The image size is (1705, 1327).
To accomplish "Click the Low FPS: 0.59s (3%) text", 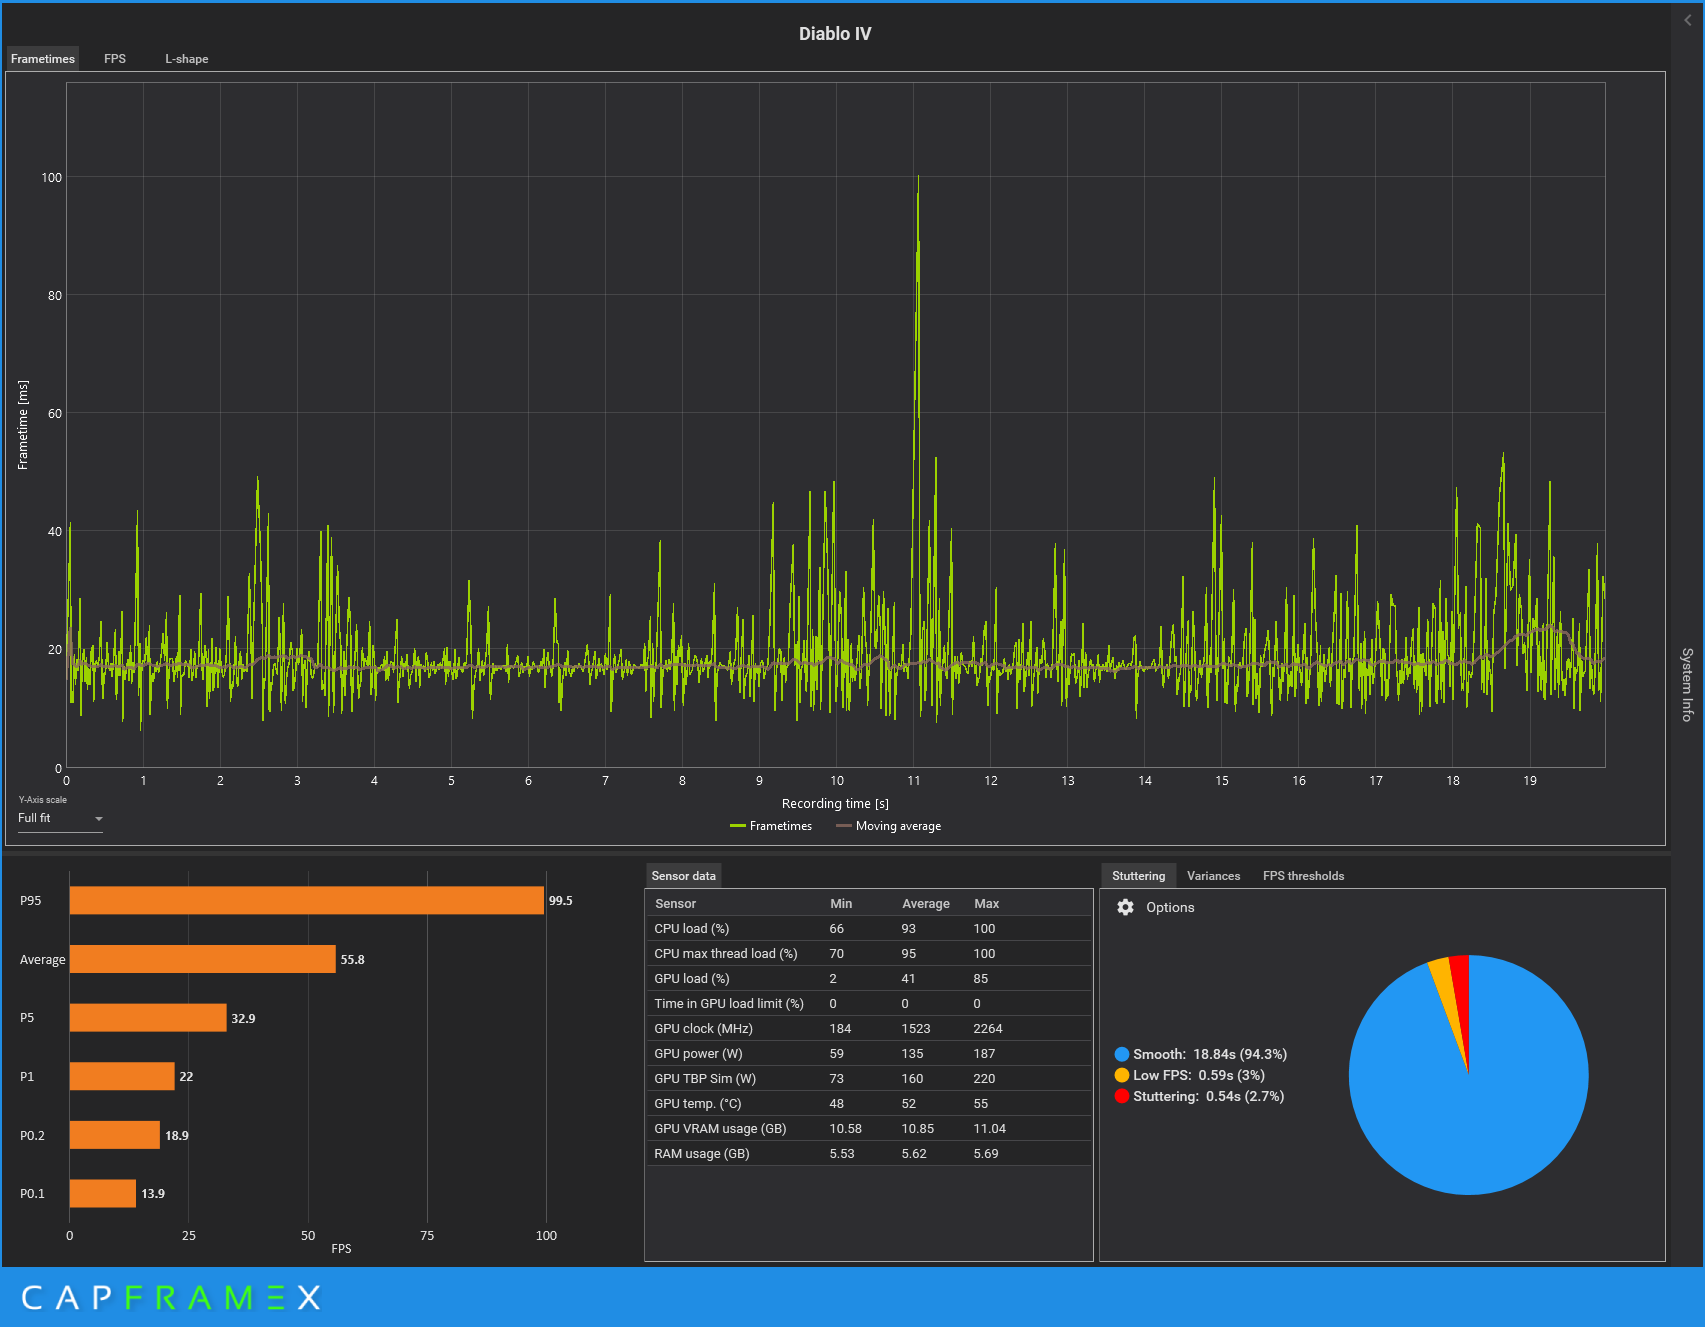I will coord(1199,1075).
